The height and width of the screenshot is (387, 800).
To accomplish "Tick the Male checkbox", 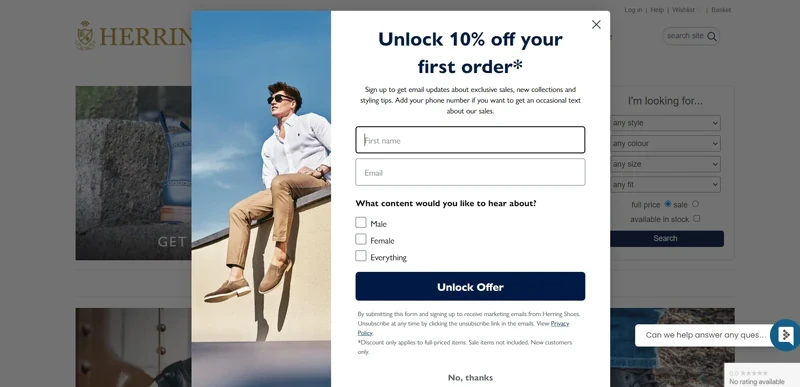I will pos(361,222).
